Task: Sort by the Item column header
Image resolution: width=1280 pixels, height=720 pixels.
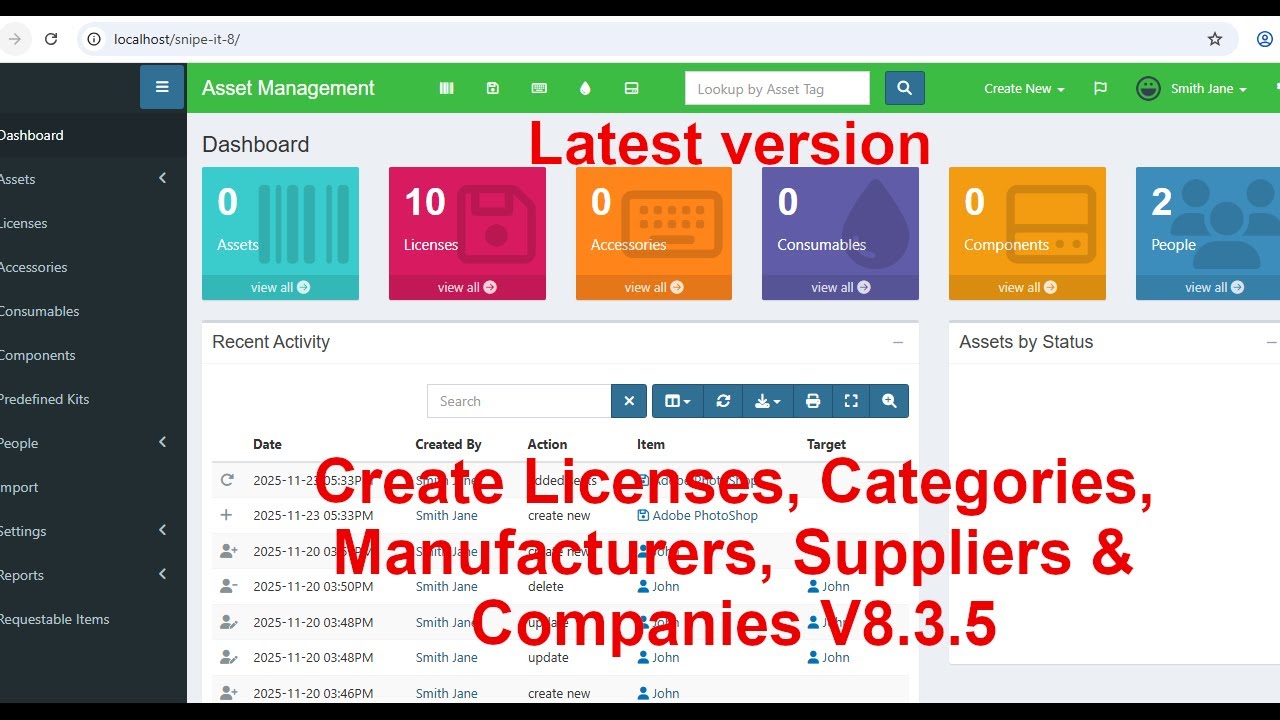Action: click(651, 444)
